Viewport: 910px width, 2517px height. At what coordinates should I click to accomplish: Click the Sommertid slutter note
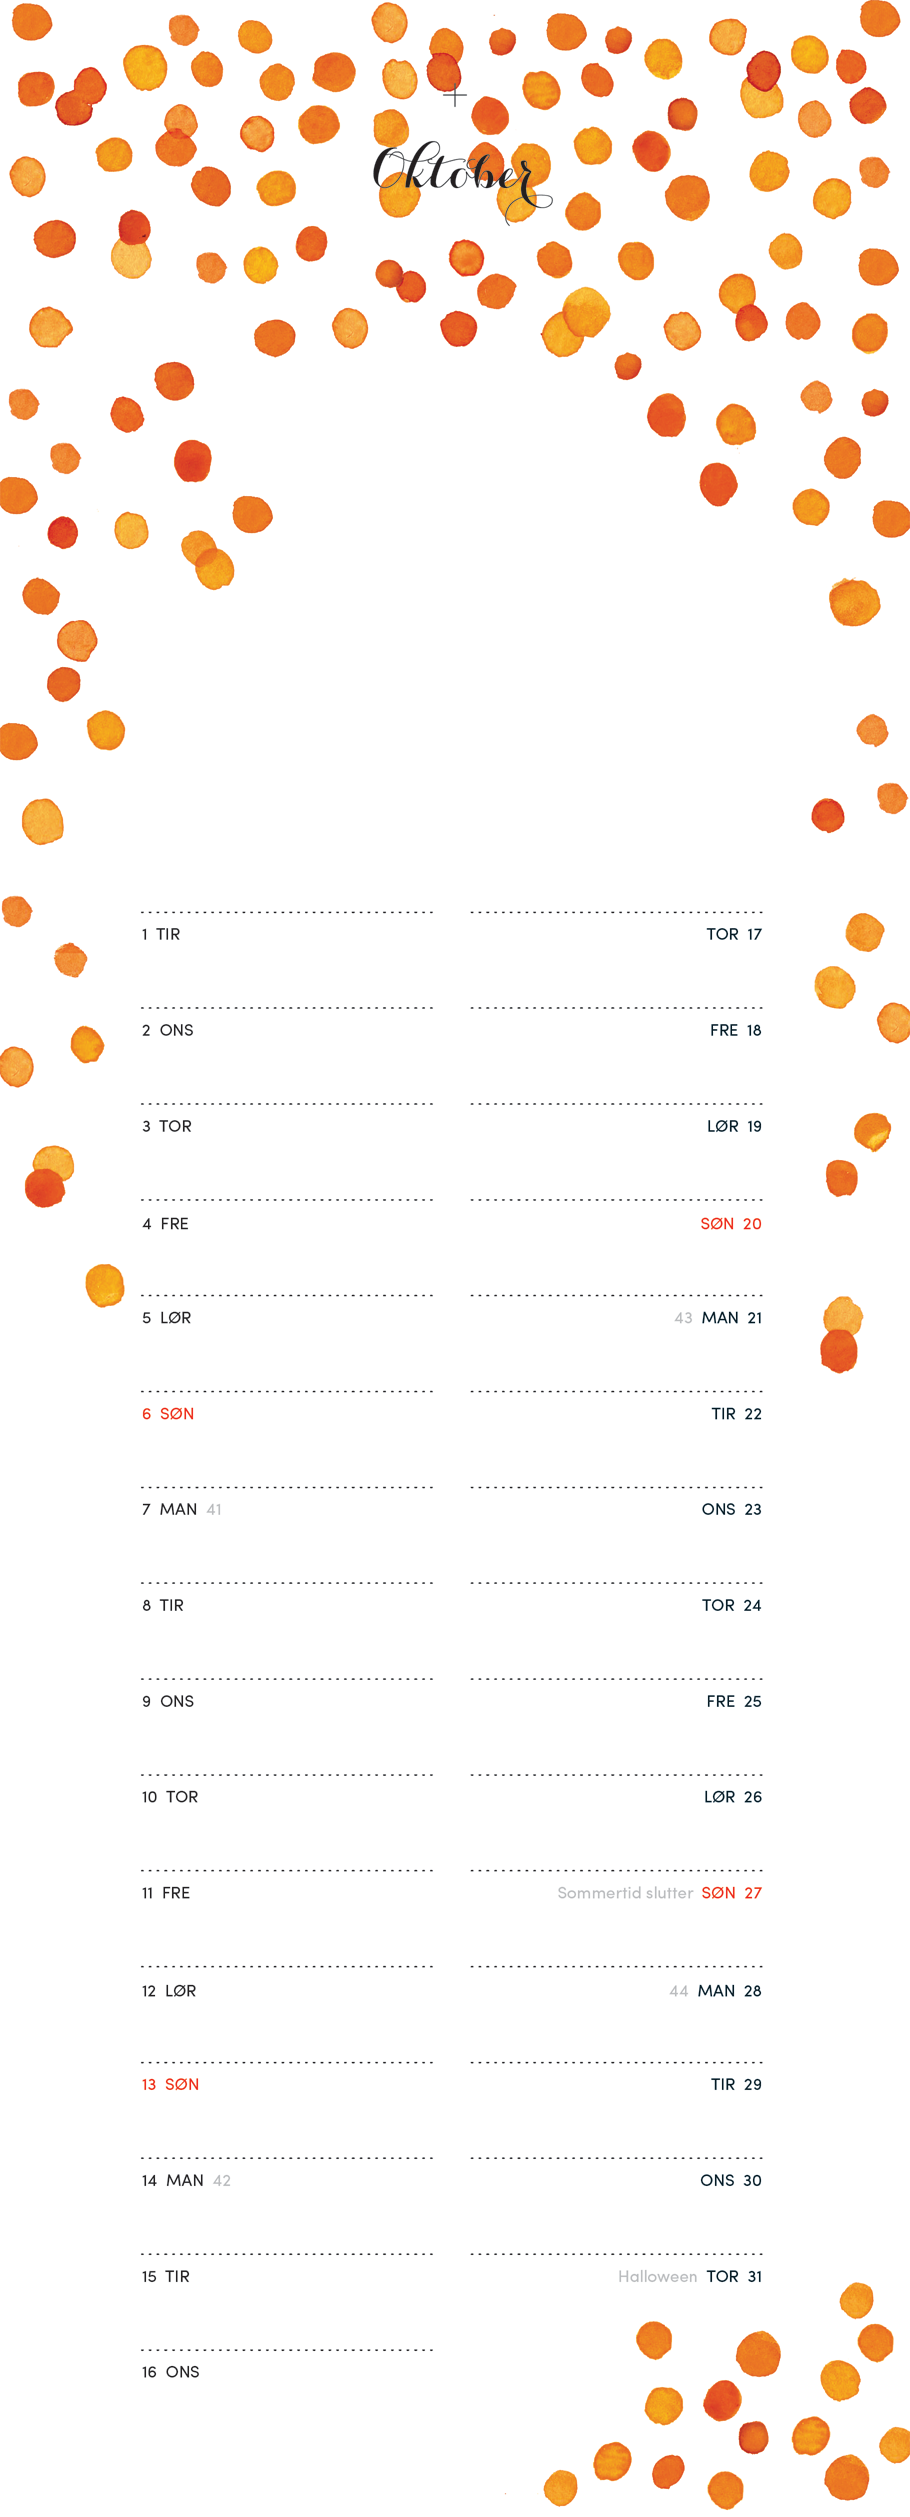click(x=625, y=1892)
